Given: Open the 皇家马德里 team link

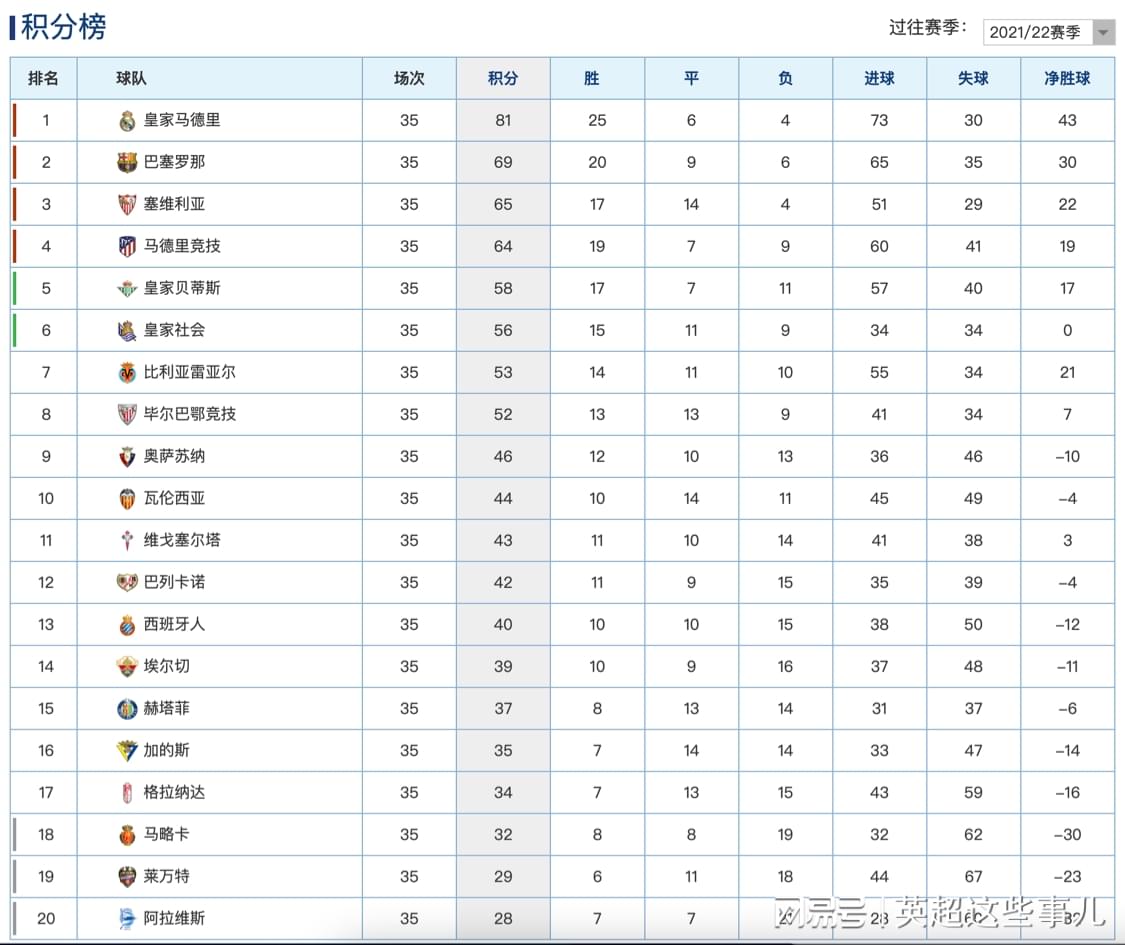Looking at the screenshot, I should pos(182,120).
